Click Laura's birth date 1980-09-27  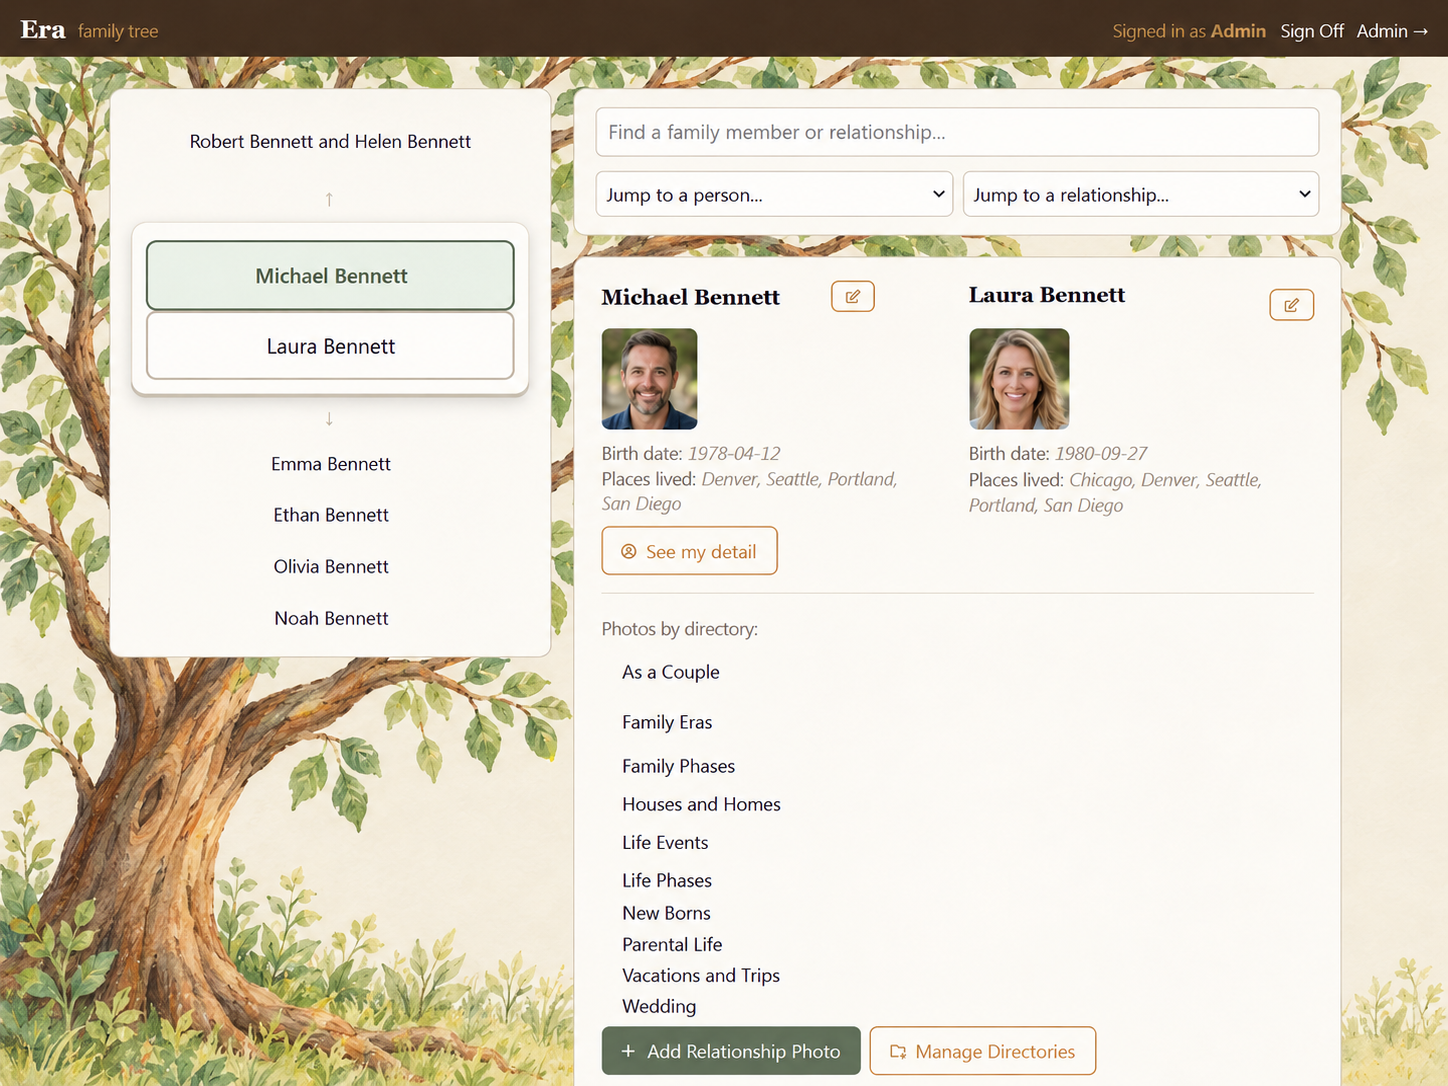1101,453
